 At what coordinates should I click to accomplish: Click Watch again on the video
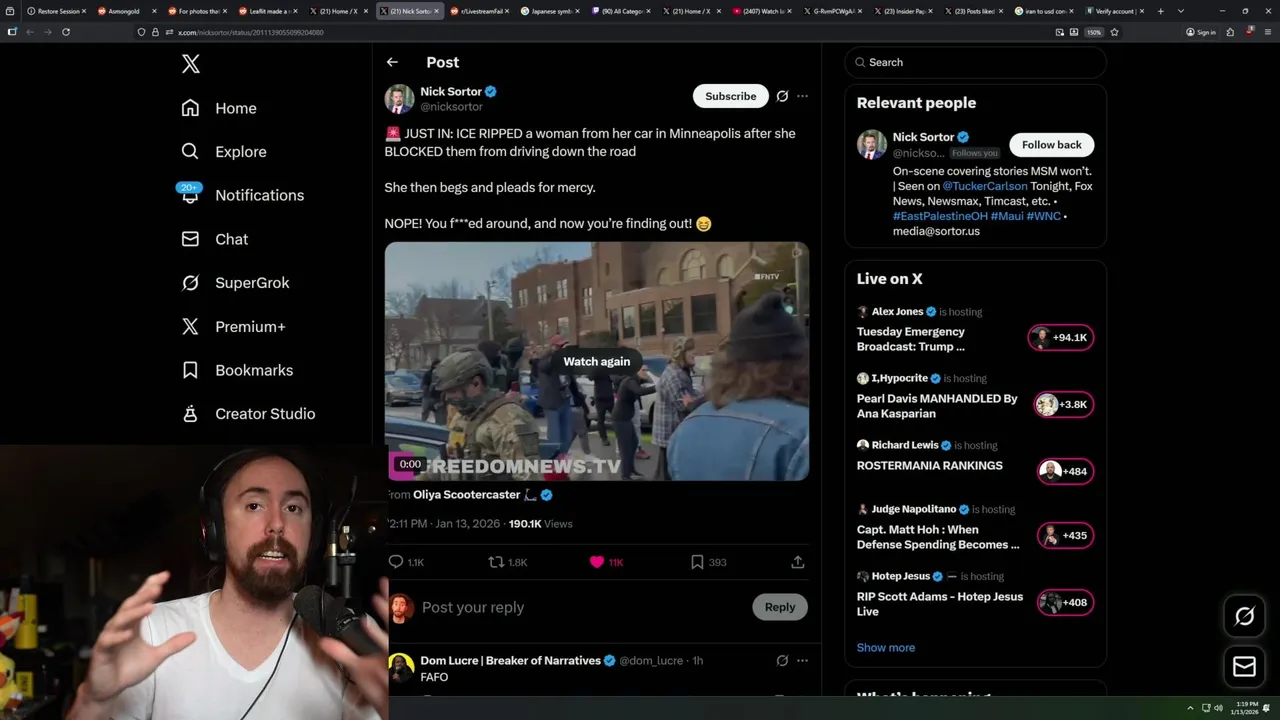tap(597, 362)
